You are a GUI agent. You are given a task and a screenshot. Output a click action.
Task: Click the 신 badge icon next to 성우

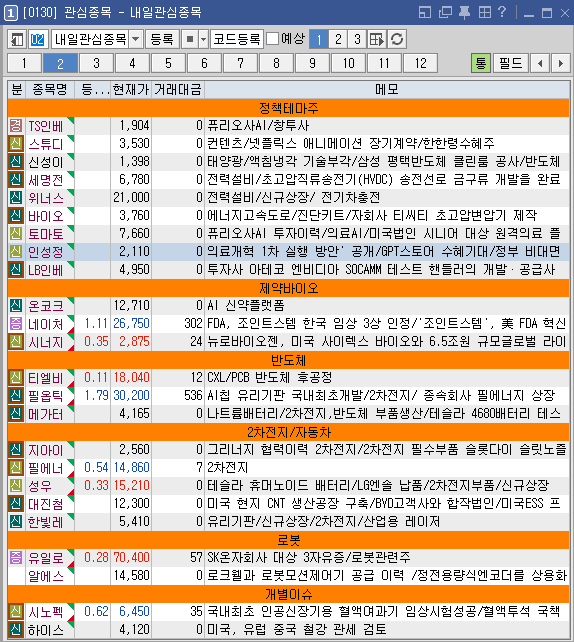tap(16, 486)
